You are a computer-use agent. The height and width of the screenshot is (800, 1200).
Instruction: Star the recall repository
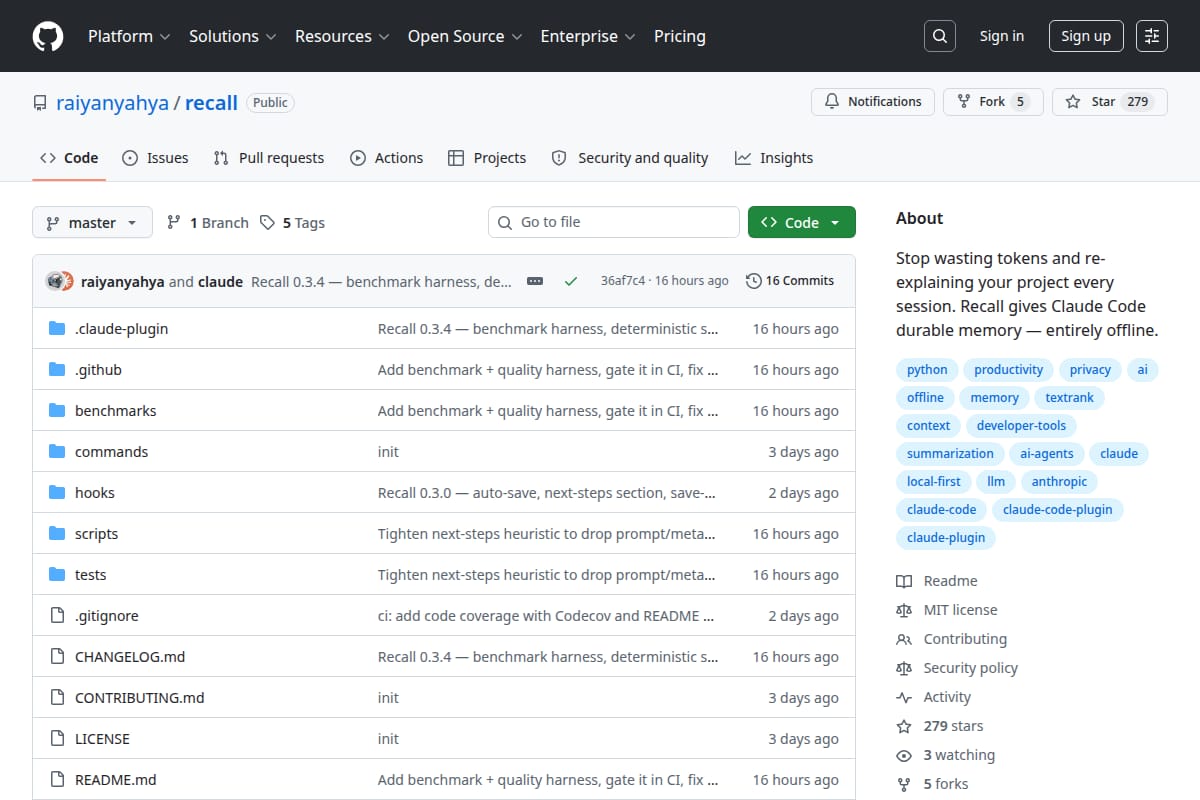click(1110, 102)
